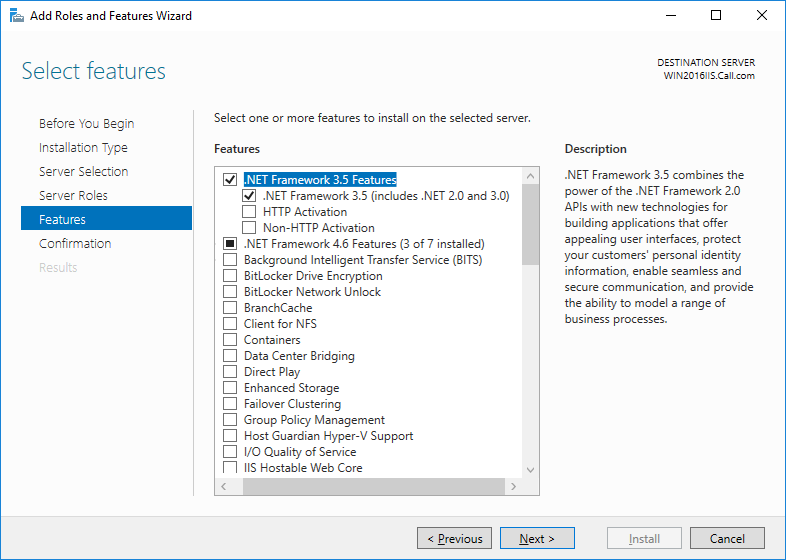Click the vertical scrollbar thumb in features list

coord(530,225)
